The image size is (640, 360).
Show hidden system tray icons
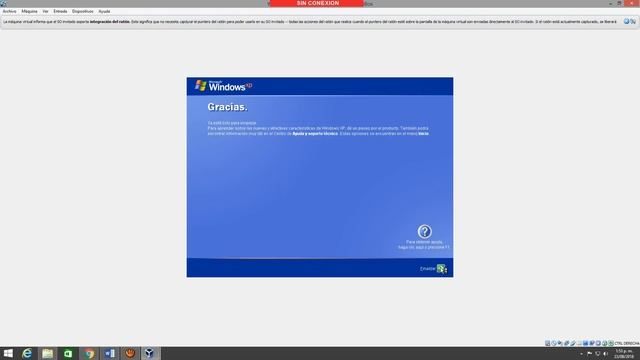[x=581, y=354]
